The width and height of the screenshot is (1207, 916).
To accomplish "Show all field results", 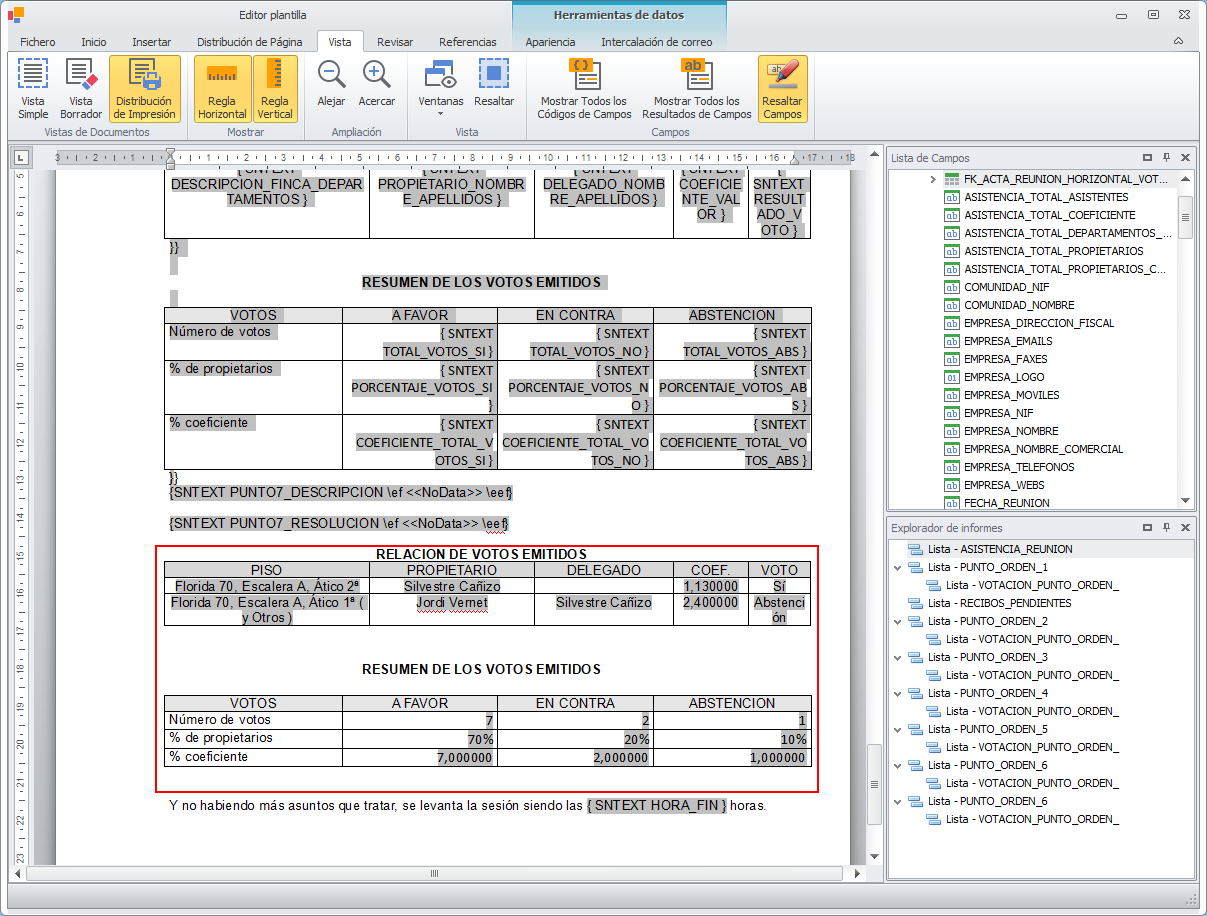I will point(696,88).
